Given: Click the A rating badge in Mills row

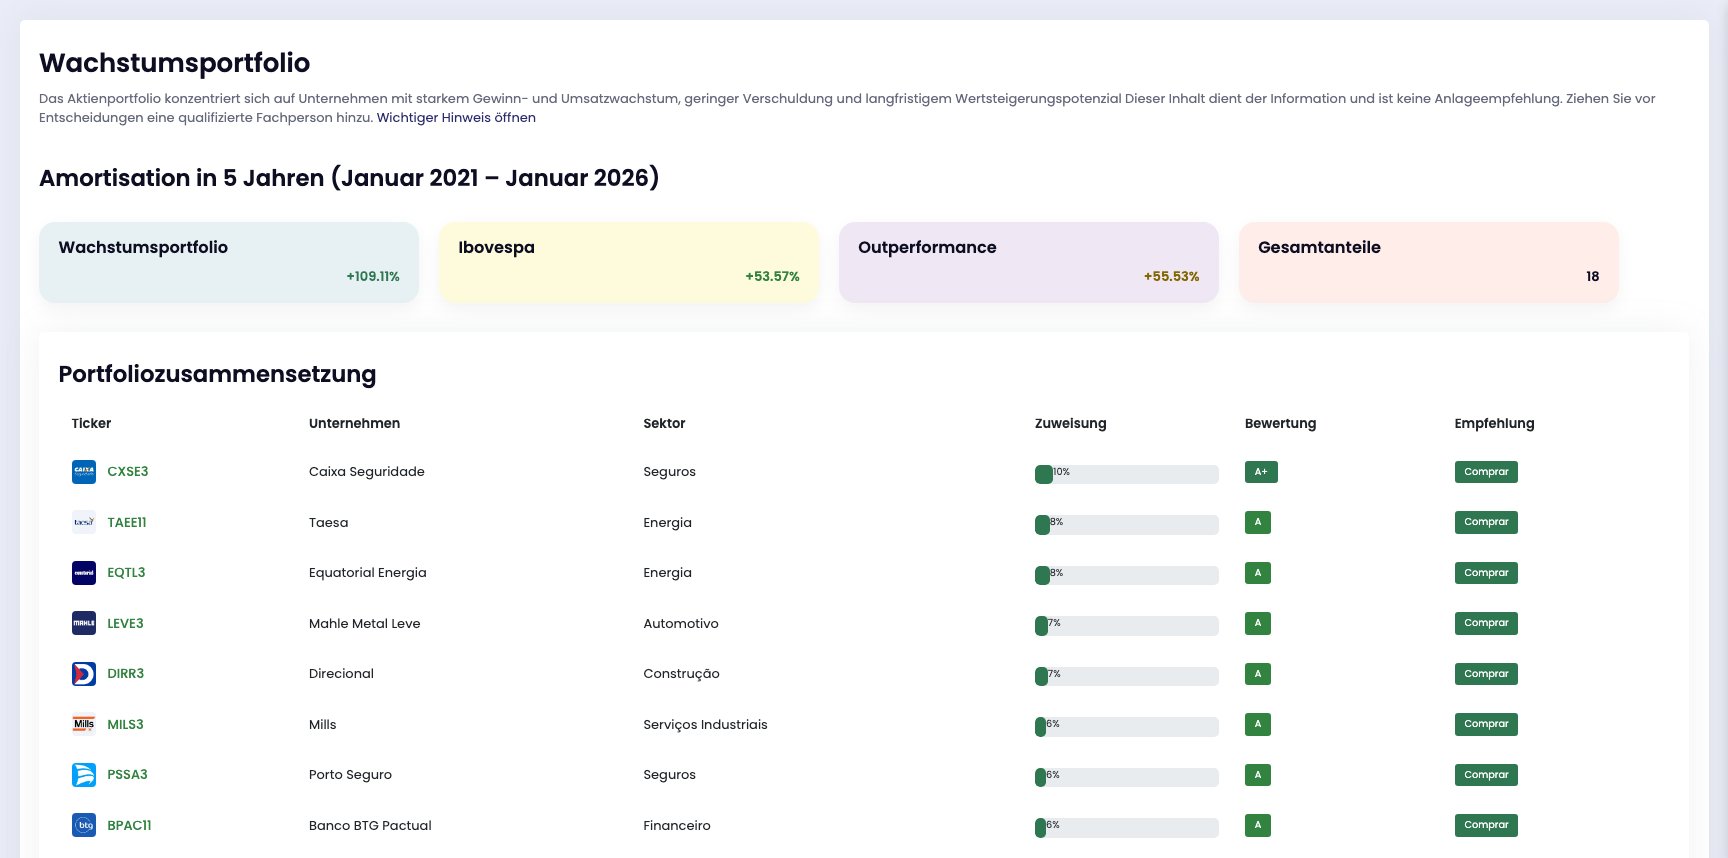Looking at the screenshot, I should pyautogui.click(x=1258, y=724).
